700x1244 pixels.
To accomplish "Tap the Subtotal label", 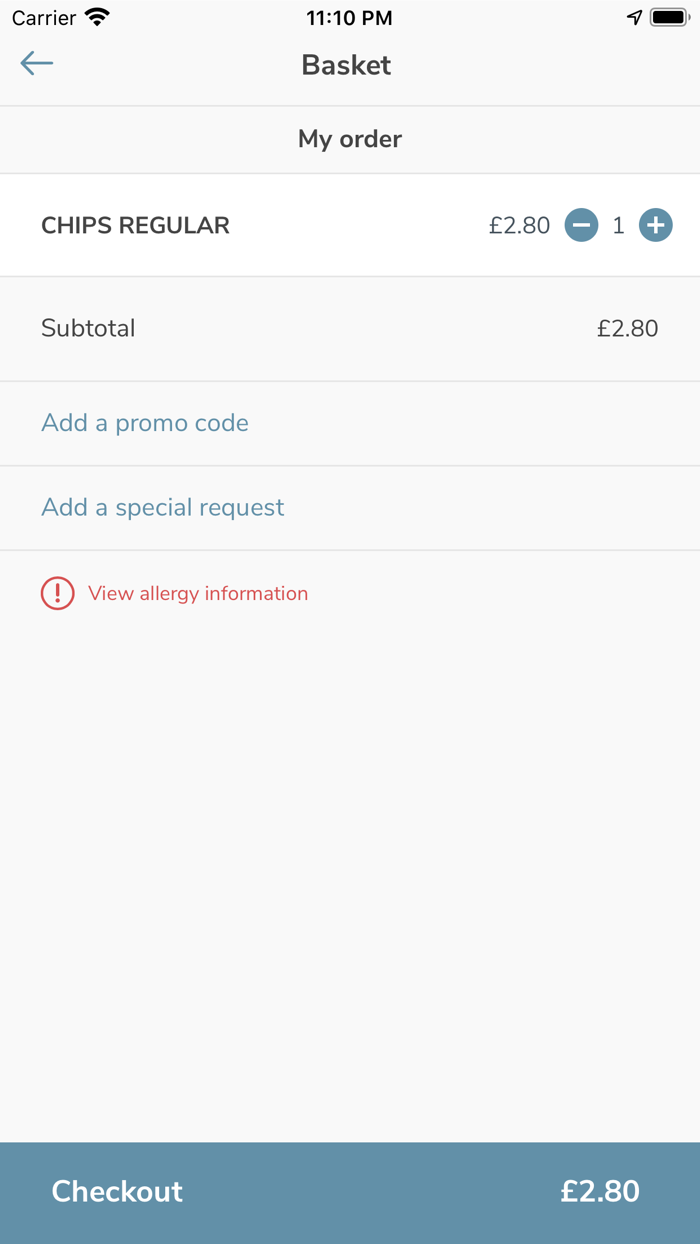I will click(88, 328).
